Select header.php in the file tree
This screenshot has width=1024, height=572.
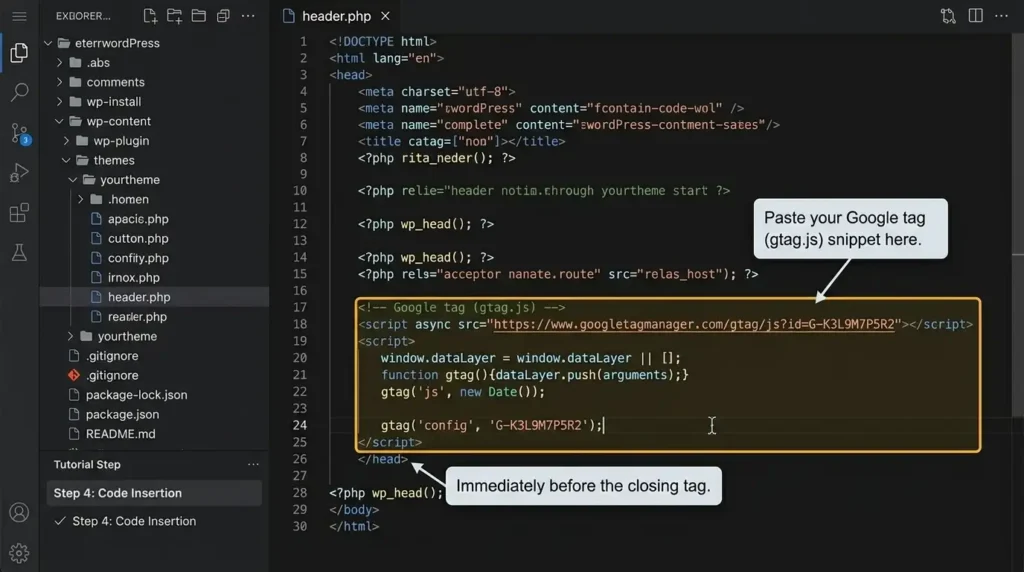(x=138, y=297)
